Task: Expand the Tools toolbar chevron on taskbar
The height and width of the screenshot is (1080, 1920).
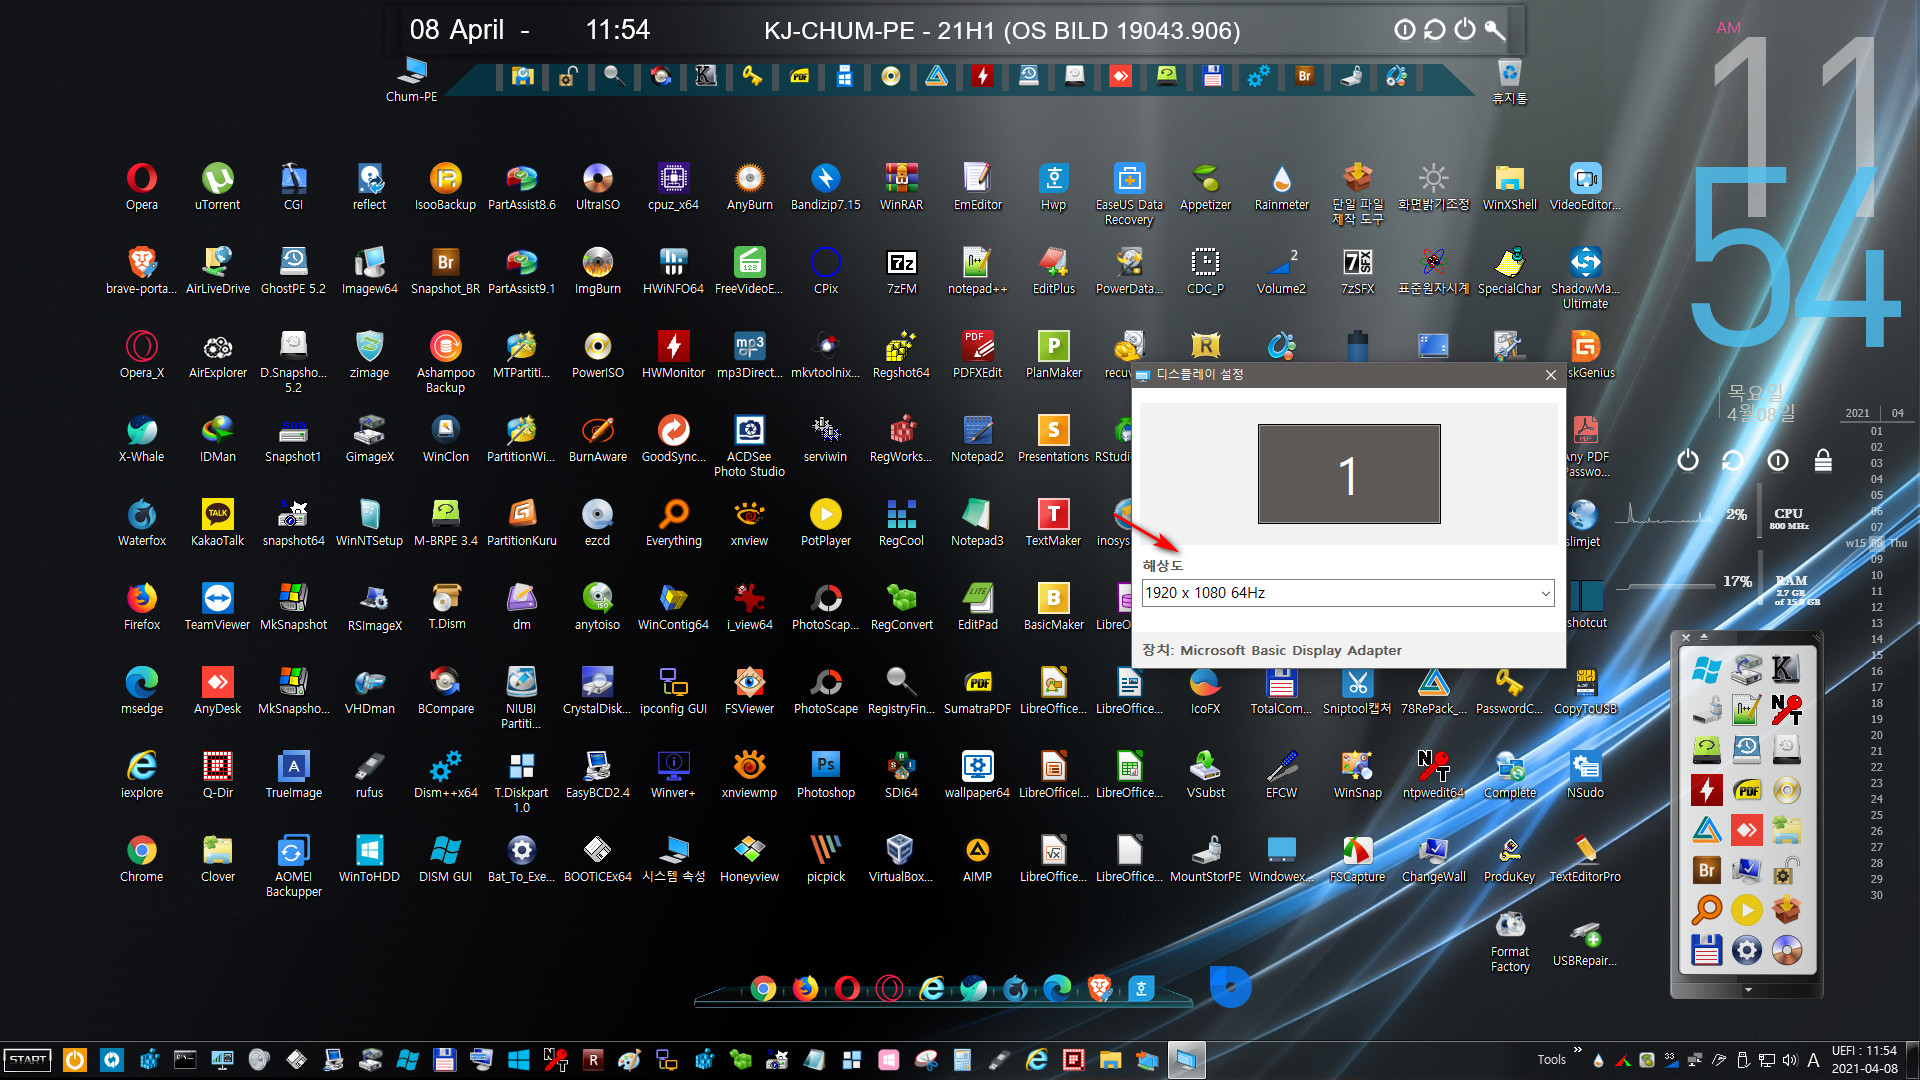Action: (x=1577, y=1050)
